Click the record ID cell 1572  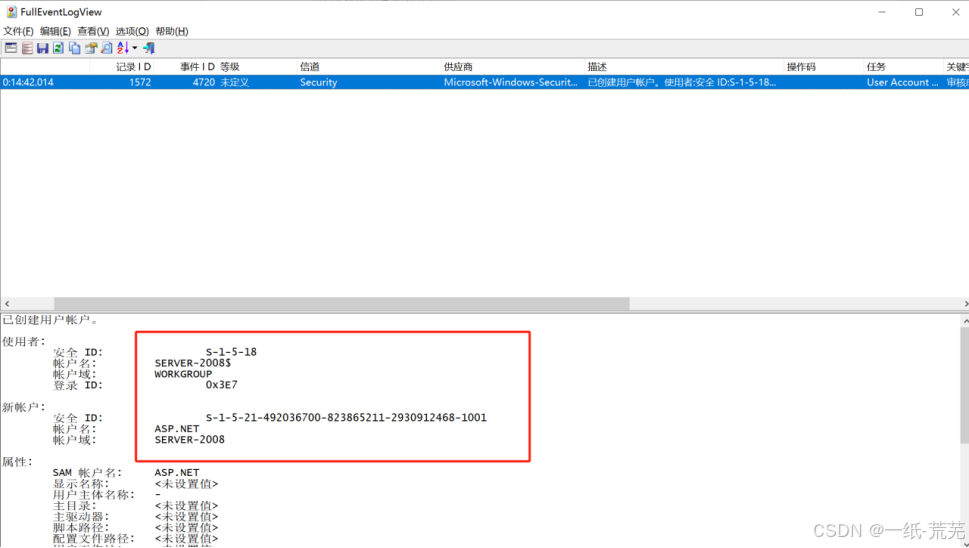tap(140, 82)
